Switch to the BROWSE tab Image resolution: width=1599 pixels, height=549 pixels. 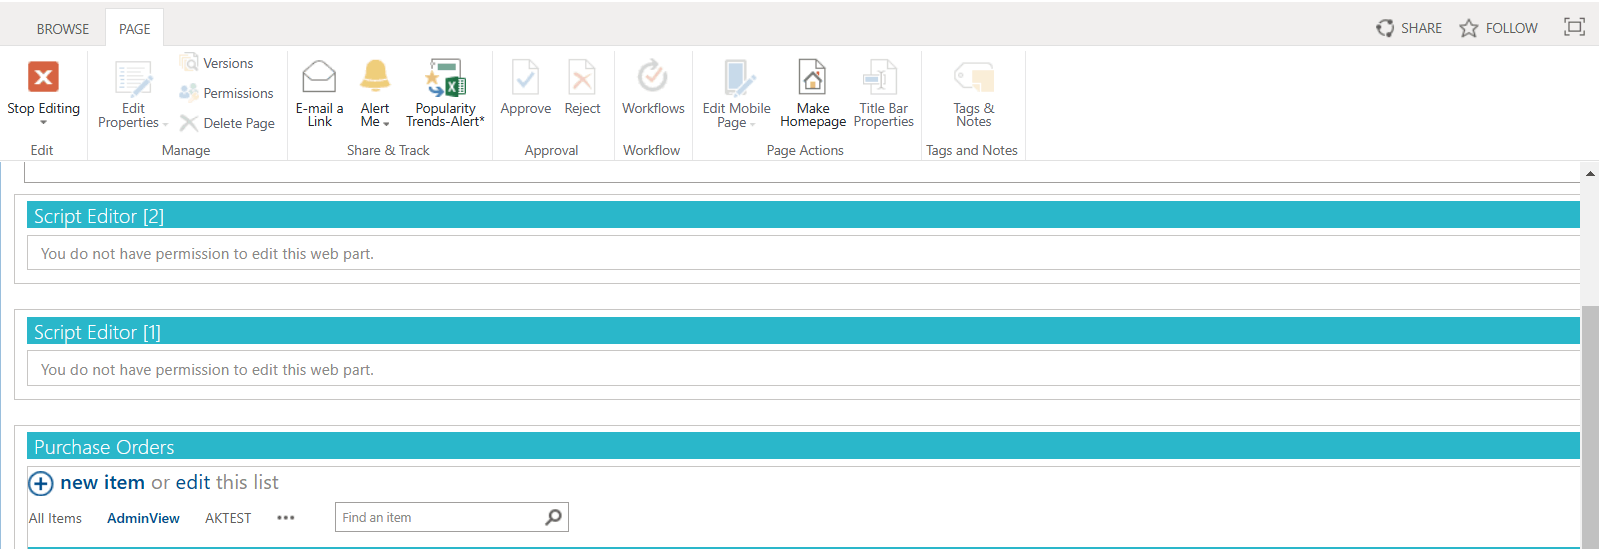click(63, 29)
